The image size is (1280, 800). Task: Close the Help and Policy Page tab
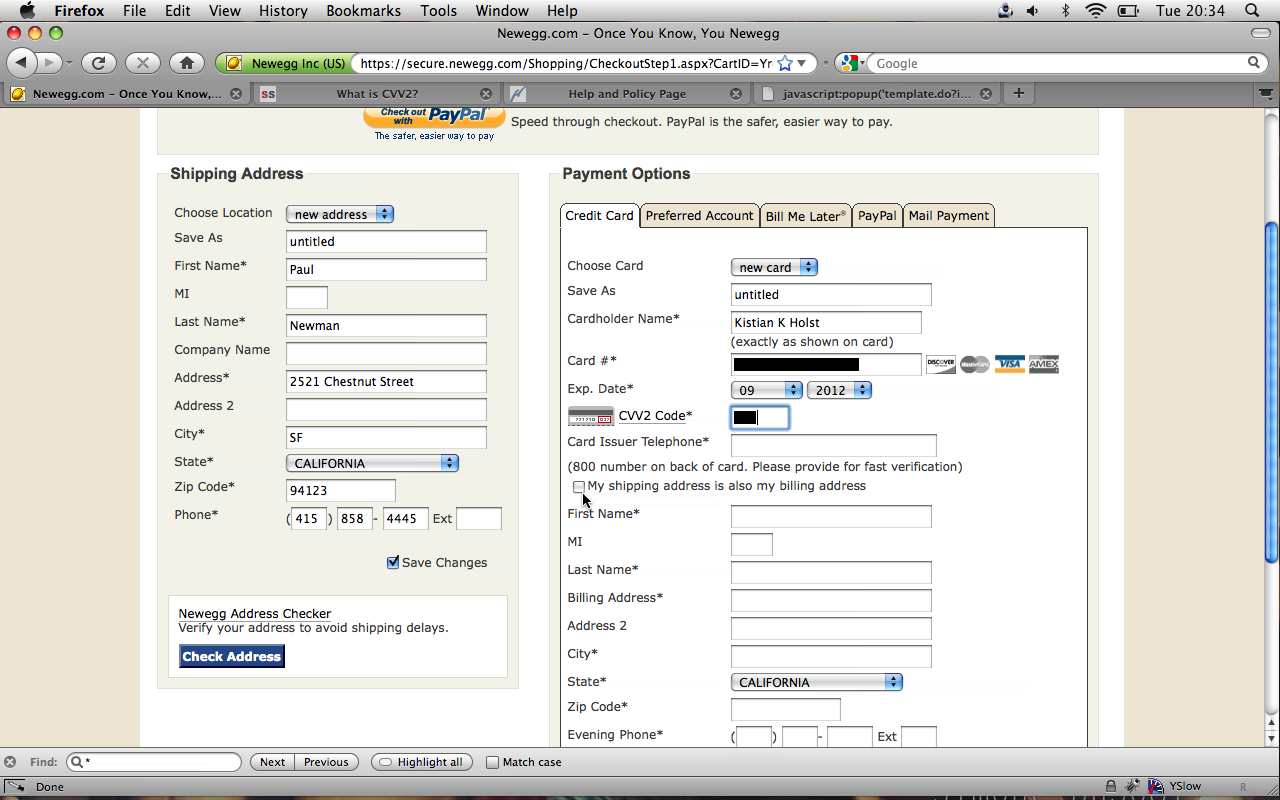736,94
